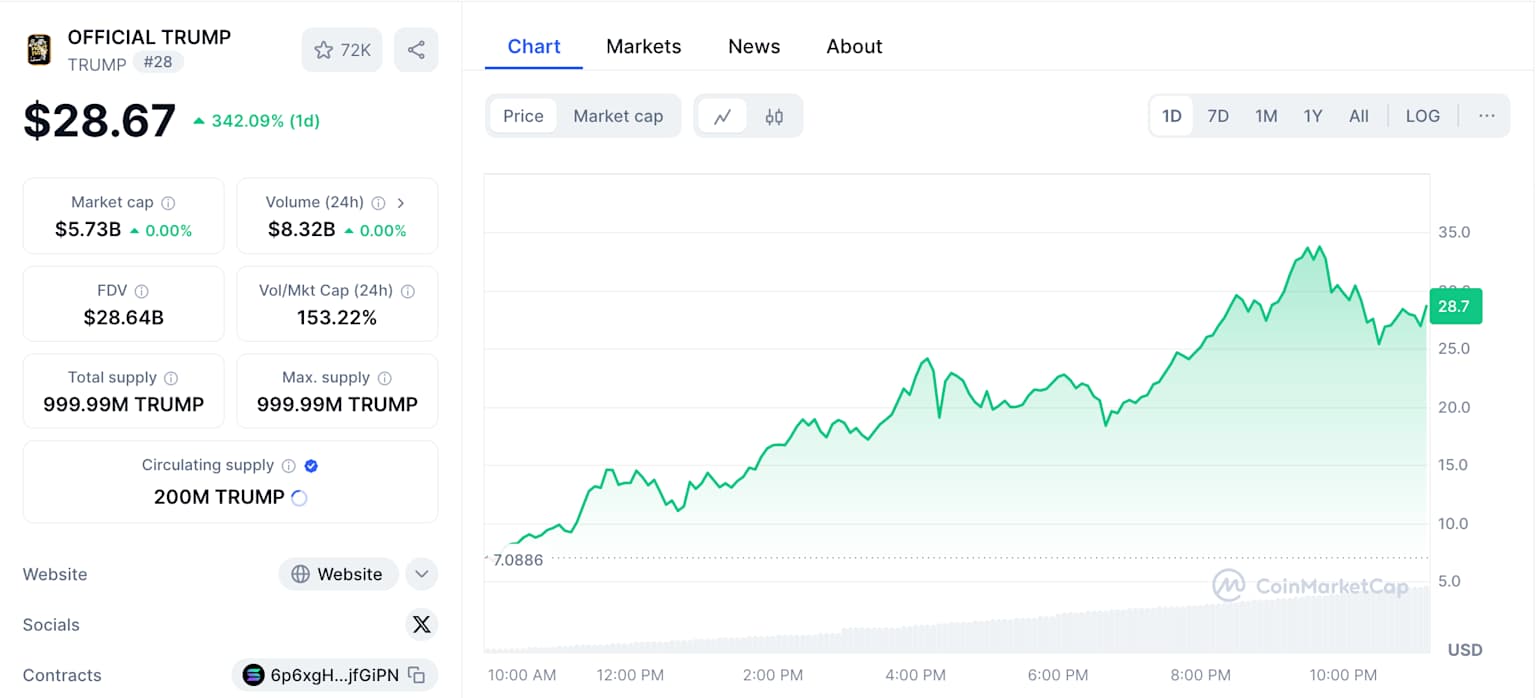Screen dimensions: 1536x698
Task: Click the $28.64B FDV value
Action: pyautogui.click(x=123, y=318)
